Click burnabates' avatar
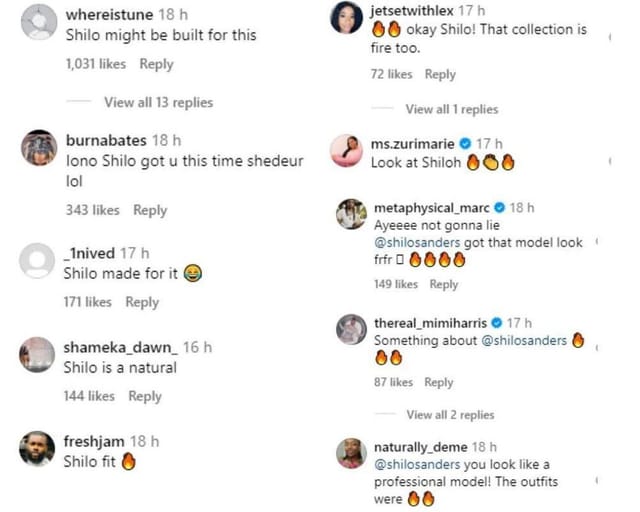This screenshot has height=512, width=640. (x=38, y=148)
